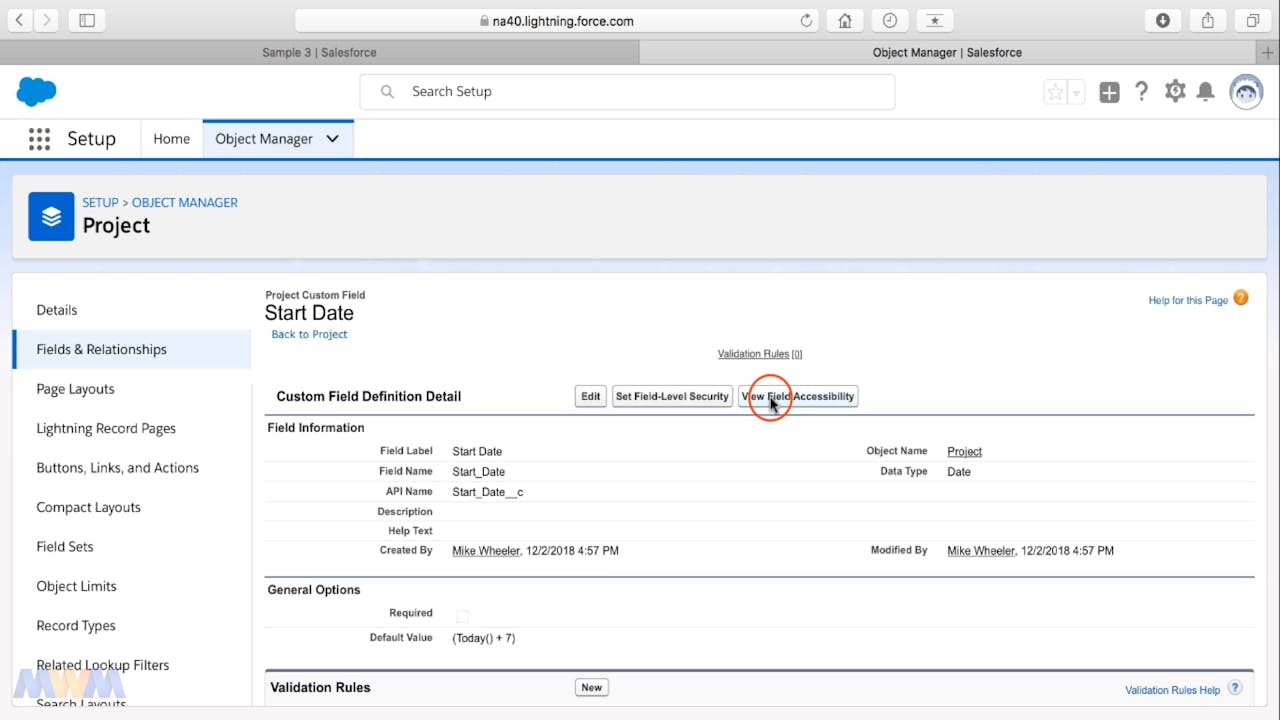Click the Edit button for Start Date
Image resolution: width=1280 pixels, height=720 pixels.
click(591, 396)
